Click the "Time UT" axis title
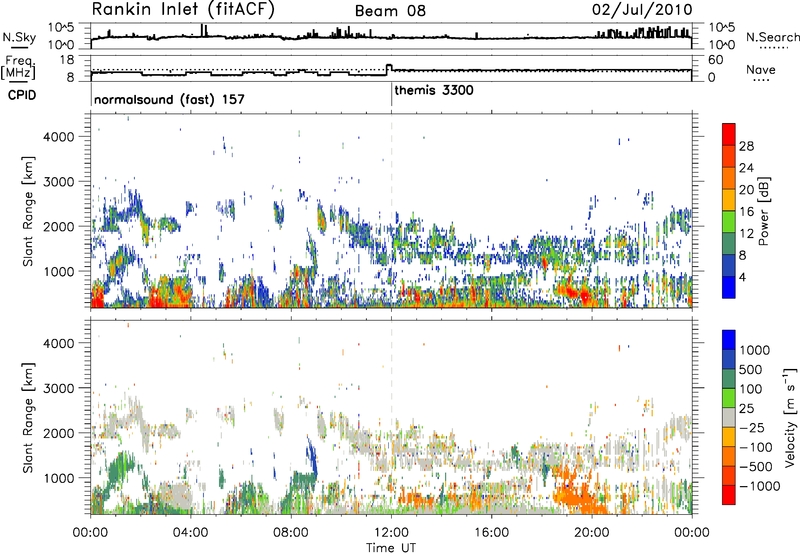The width and height of the screenshot is (800, 554). (x=391, y=548)
